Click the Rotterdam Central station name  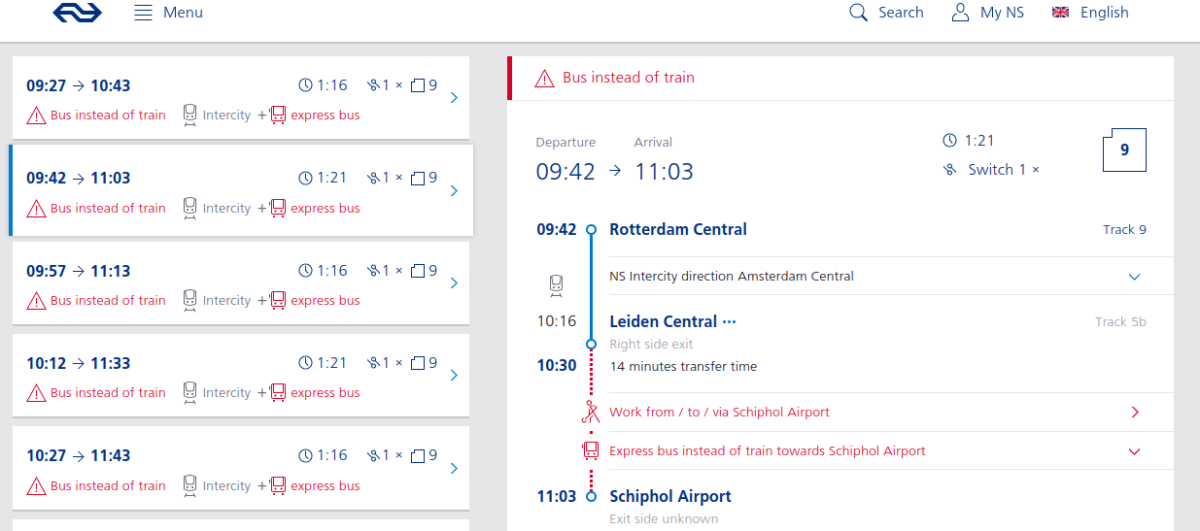point(678,229)
